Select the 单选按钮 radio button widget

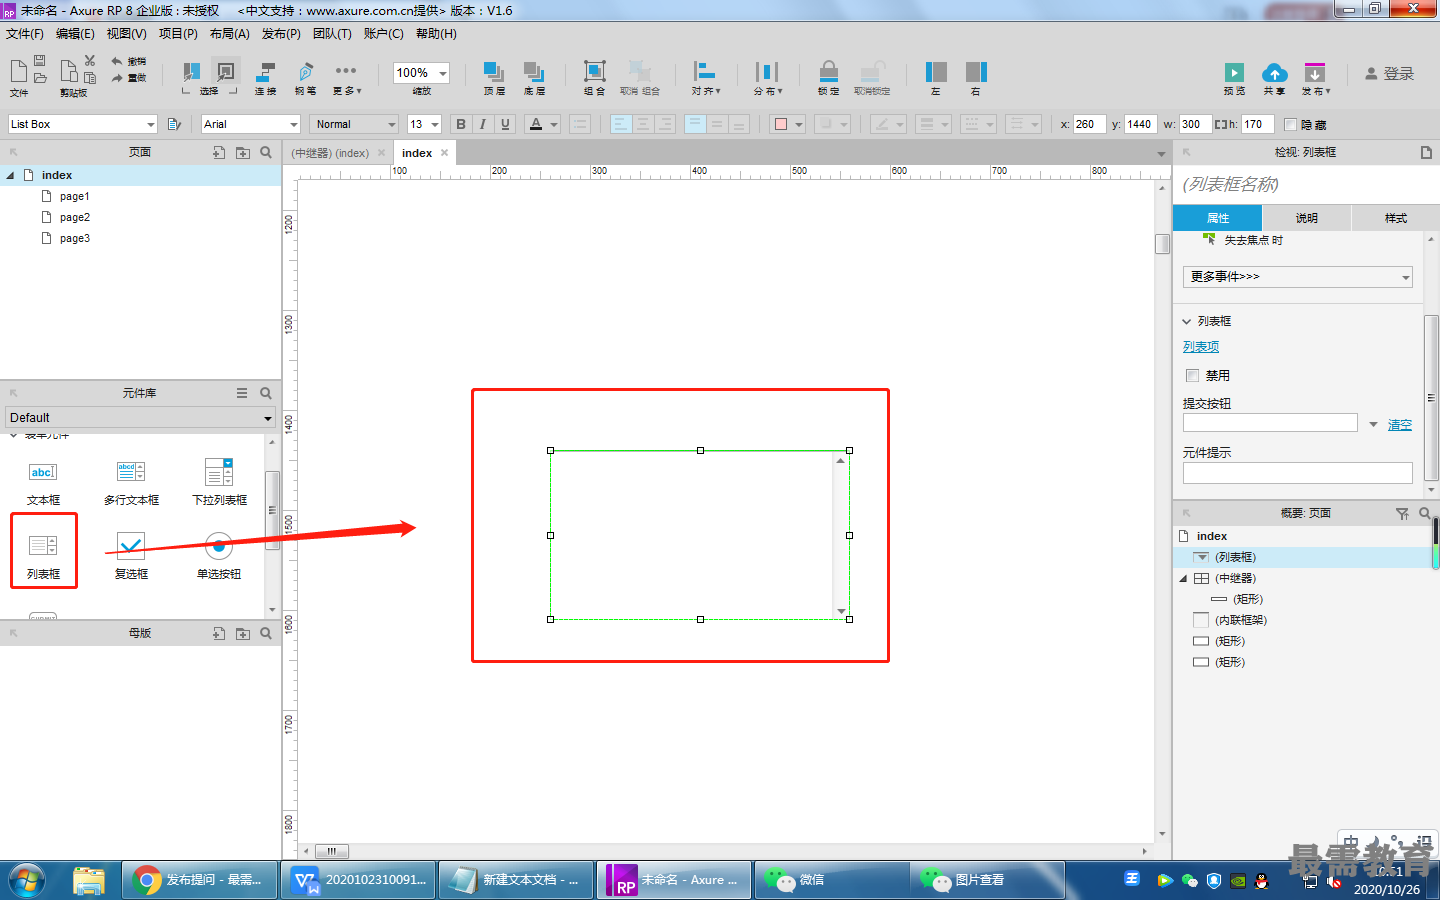click(x=219, y=556)
